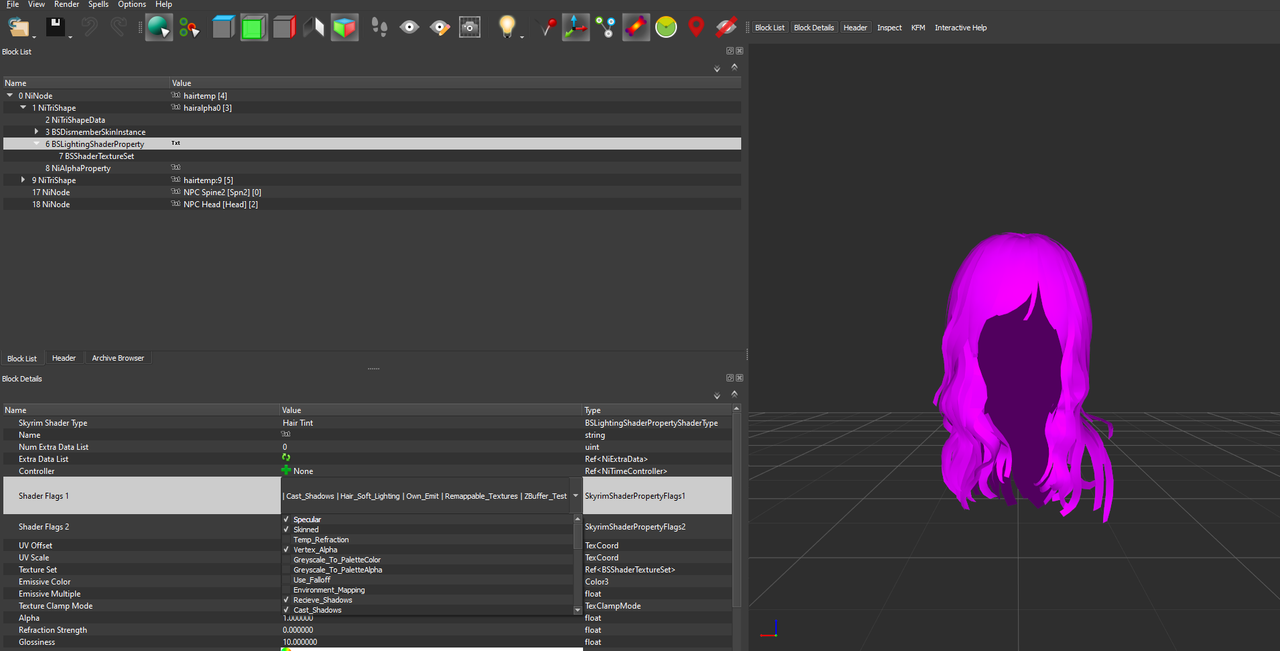Screen dimensions: 1280x651
Task: Click the Inspect toolbar button
Action: pyautogui.click(x=889, y=28)
